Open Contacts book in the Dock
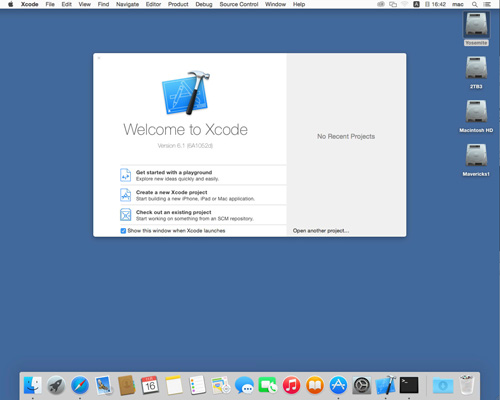This screenshot has height=400, width=500. pyautogui.click(x=127, y=385)
